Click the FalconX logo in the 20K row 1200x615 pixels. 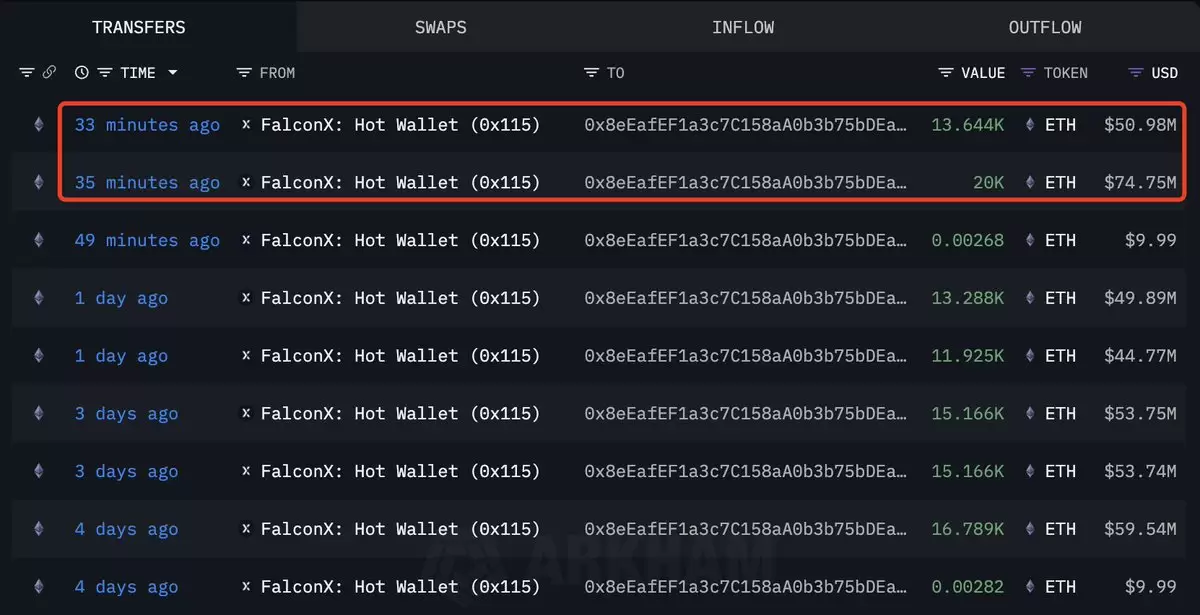(x=246, y=183)
